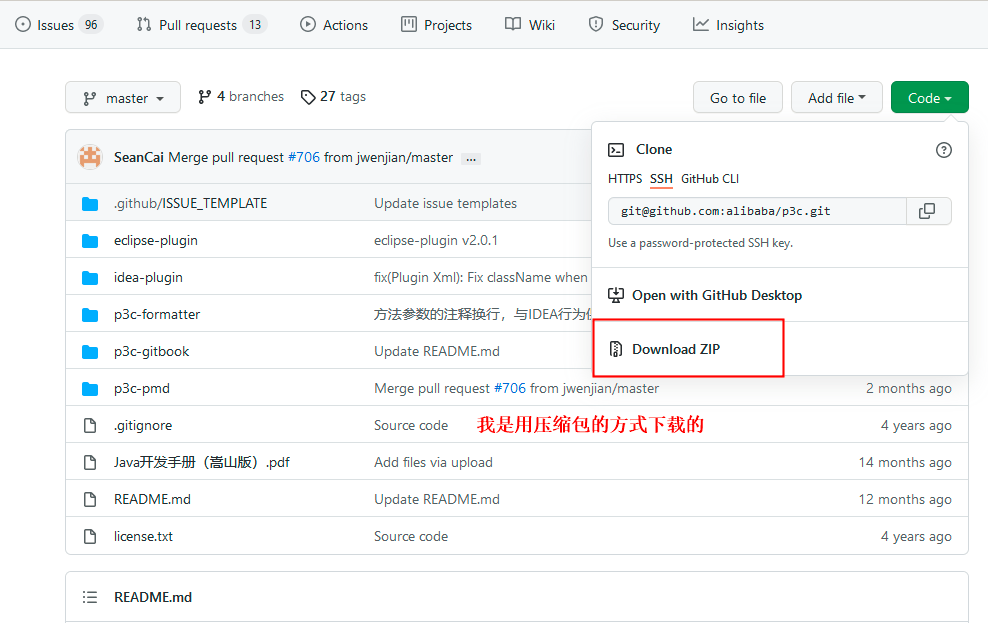The height and width of the screenshot is (623, 988).
Task: Click folder icon next to p3c-gitbook
Action: (x=90, y=352)
